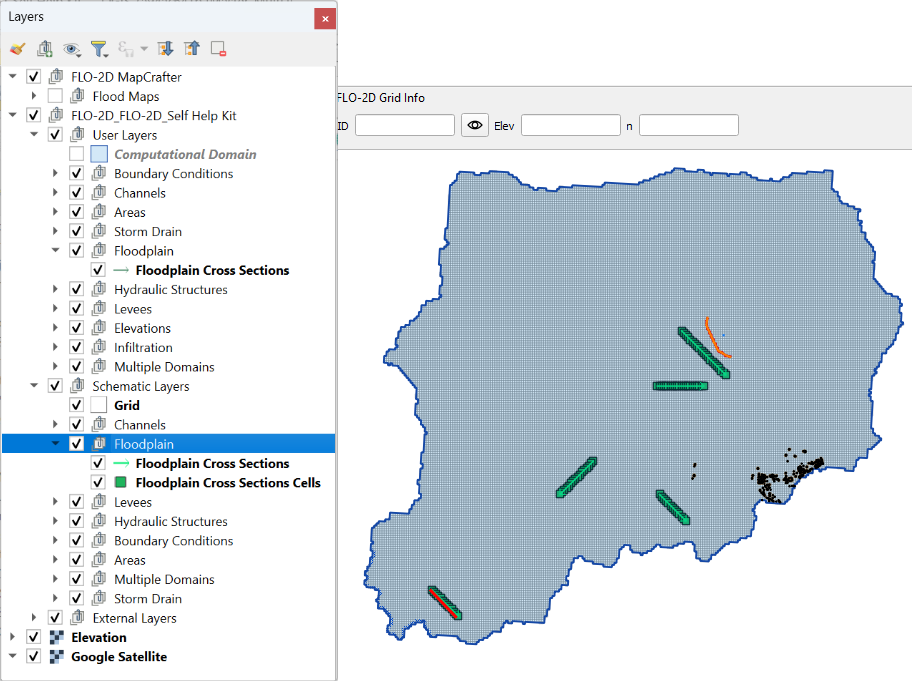Click the Remove Layer/Group icon
Viewport: 912px width, 681px height.
(x=218, y=48)
